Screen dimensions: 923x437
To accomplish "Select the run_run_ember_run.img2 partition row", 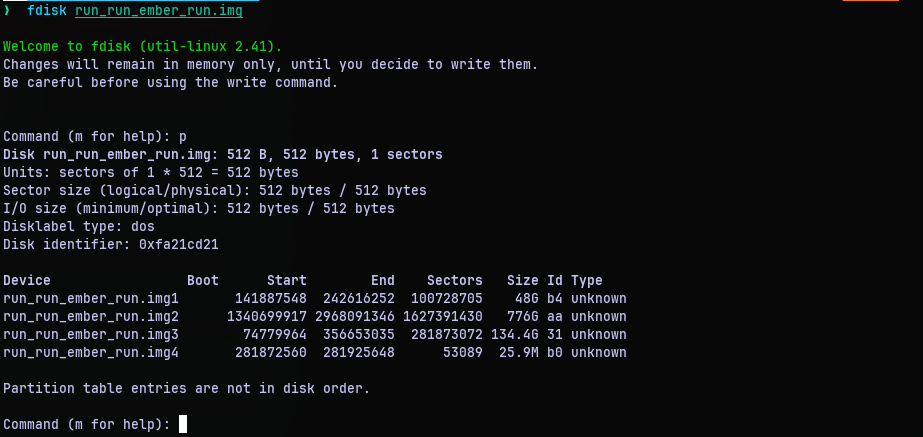I will coord(91,317).
